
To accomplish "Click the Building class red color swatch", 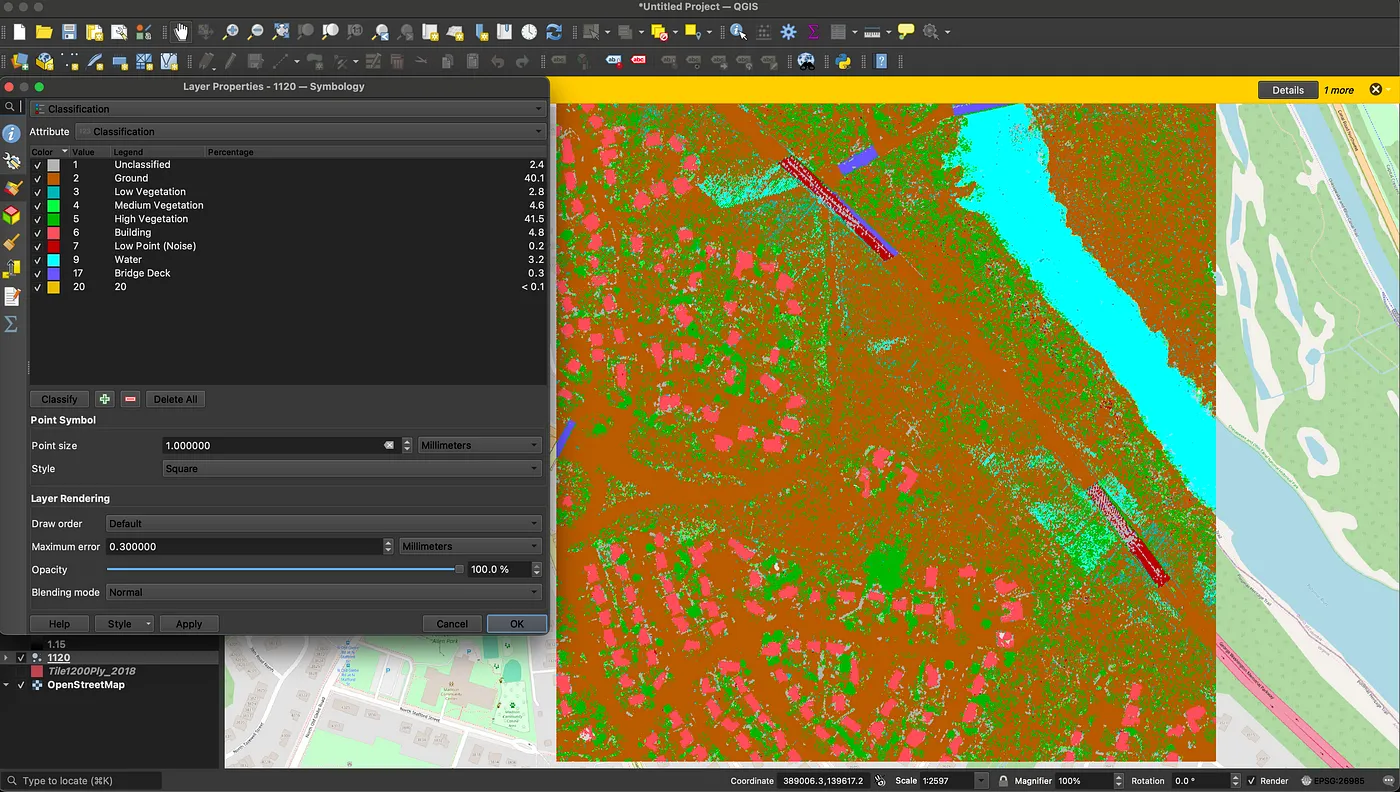I will [54, 233].
